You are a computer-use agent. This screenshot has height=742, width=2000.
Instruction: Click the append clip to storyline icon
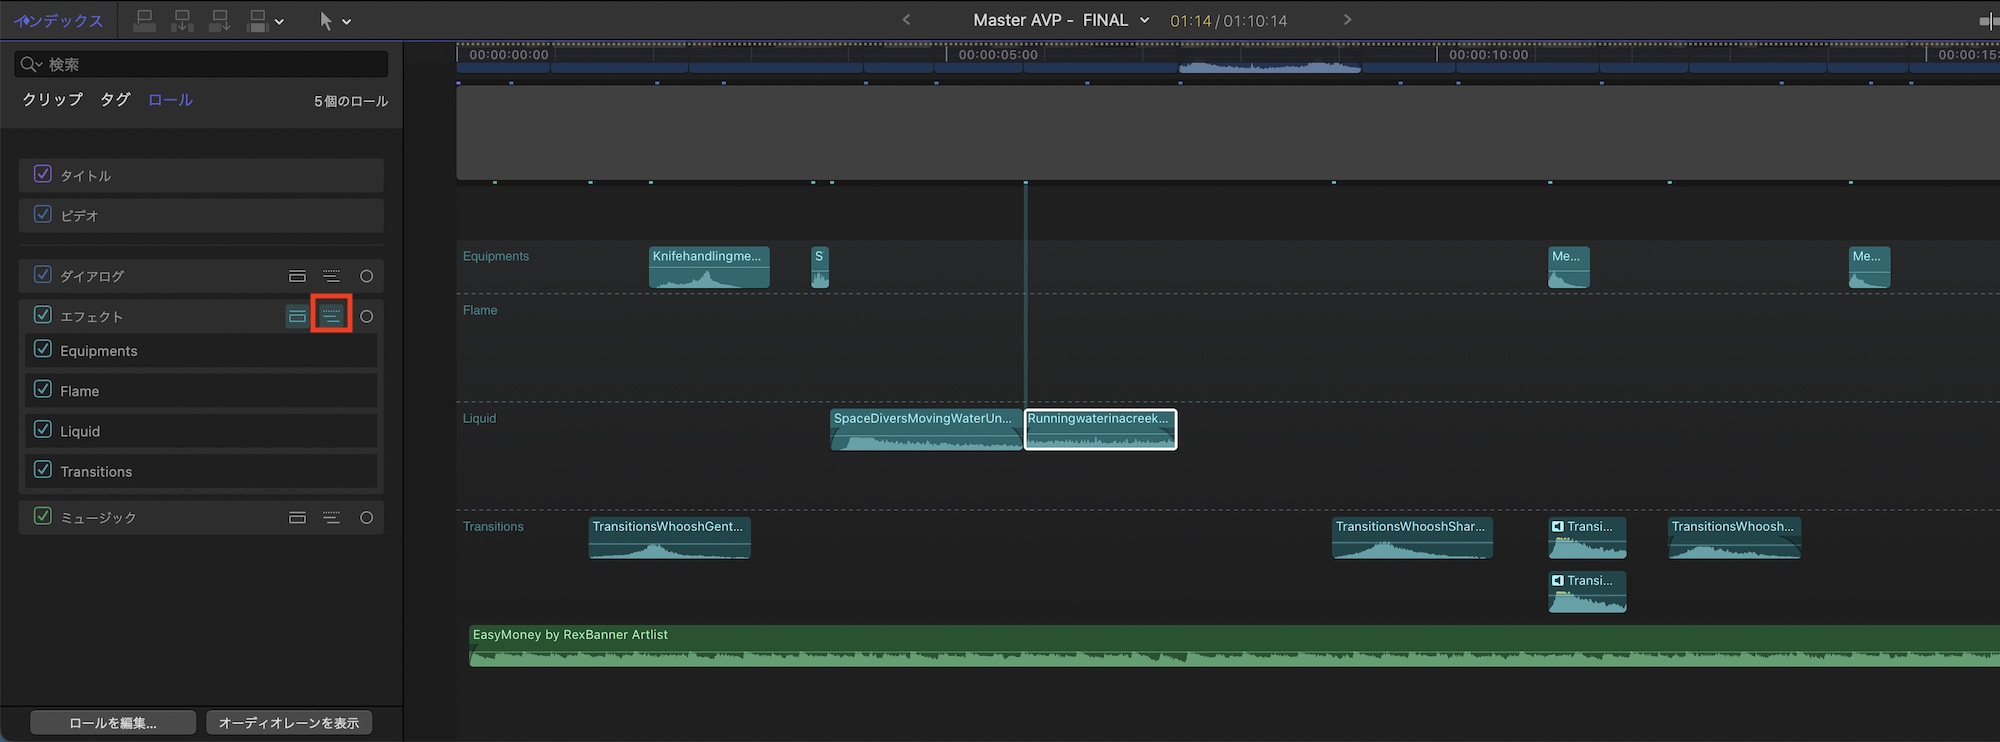pyautogui.click(x=220, y=21)
